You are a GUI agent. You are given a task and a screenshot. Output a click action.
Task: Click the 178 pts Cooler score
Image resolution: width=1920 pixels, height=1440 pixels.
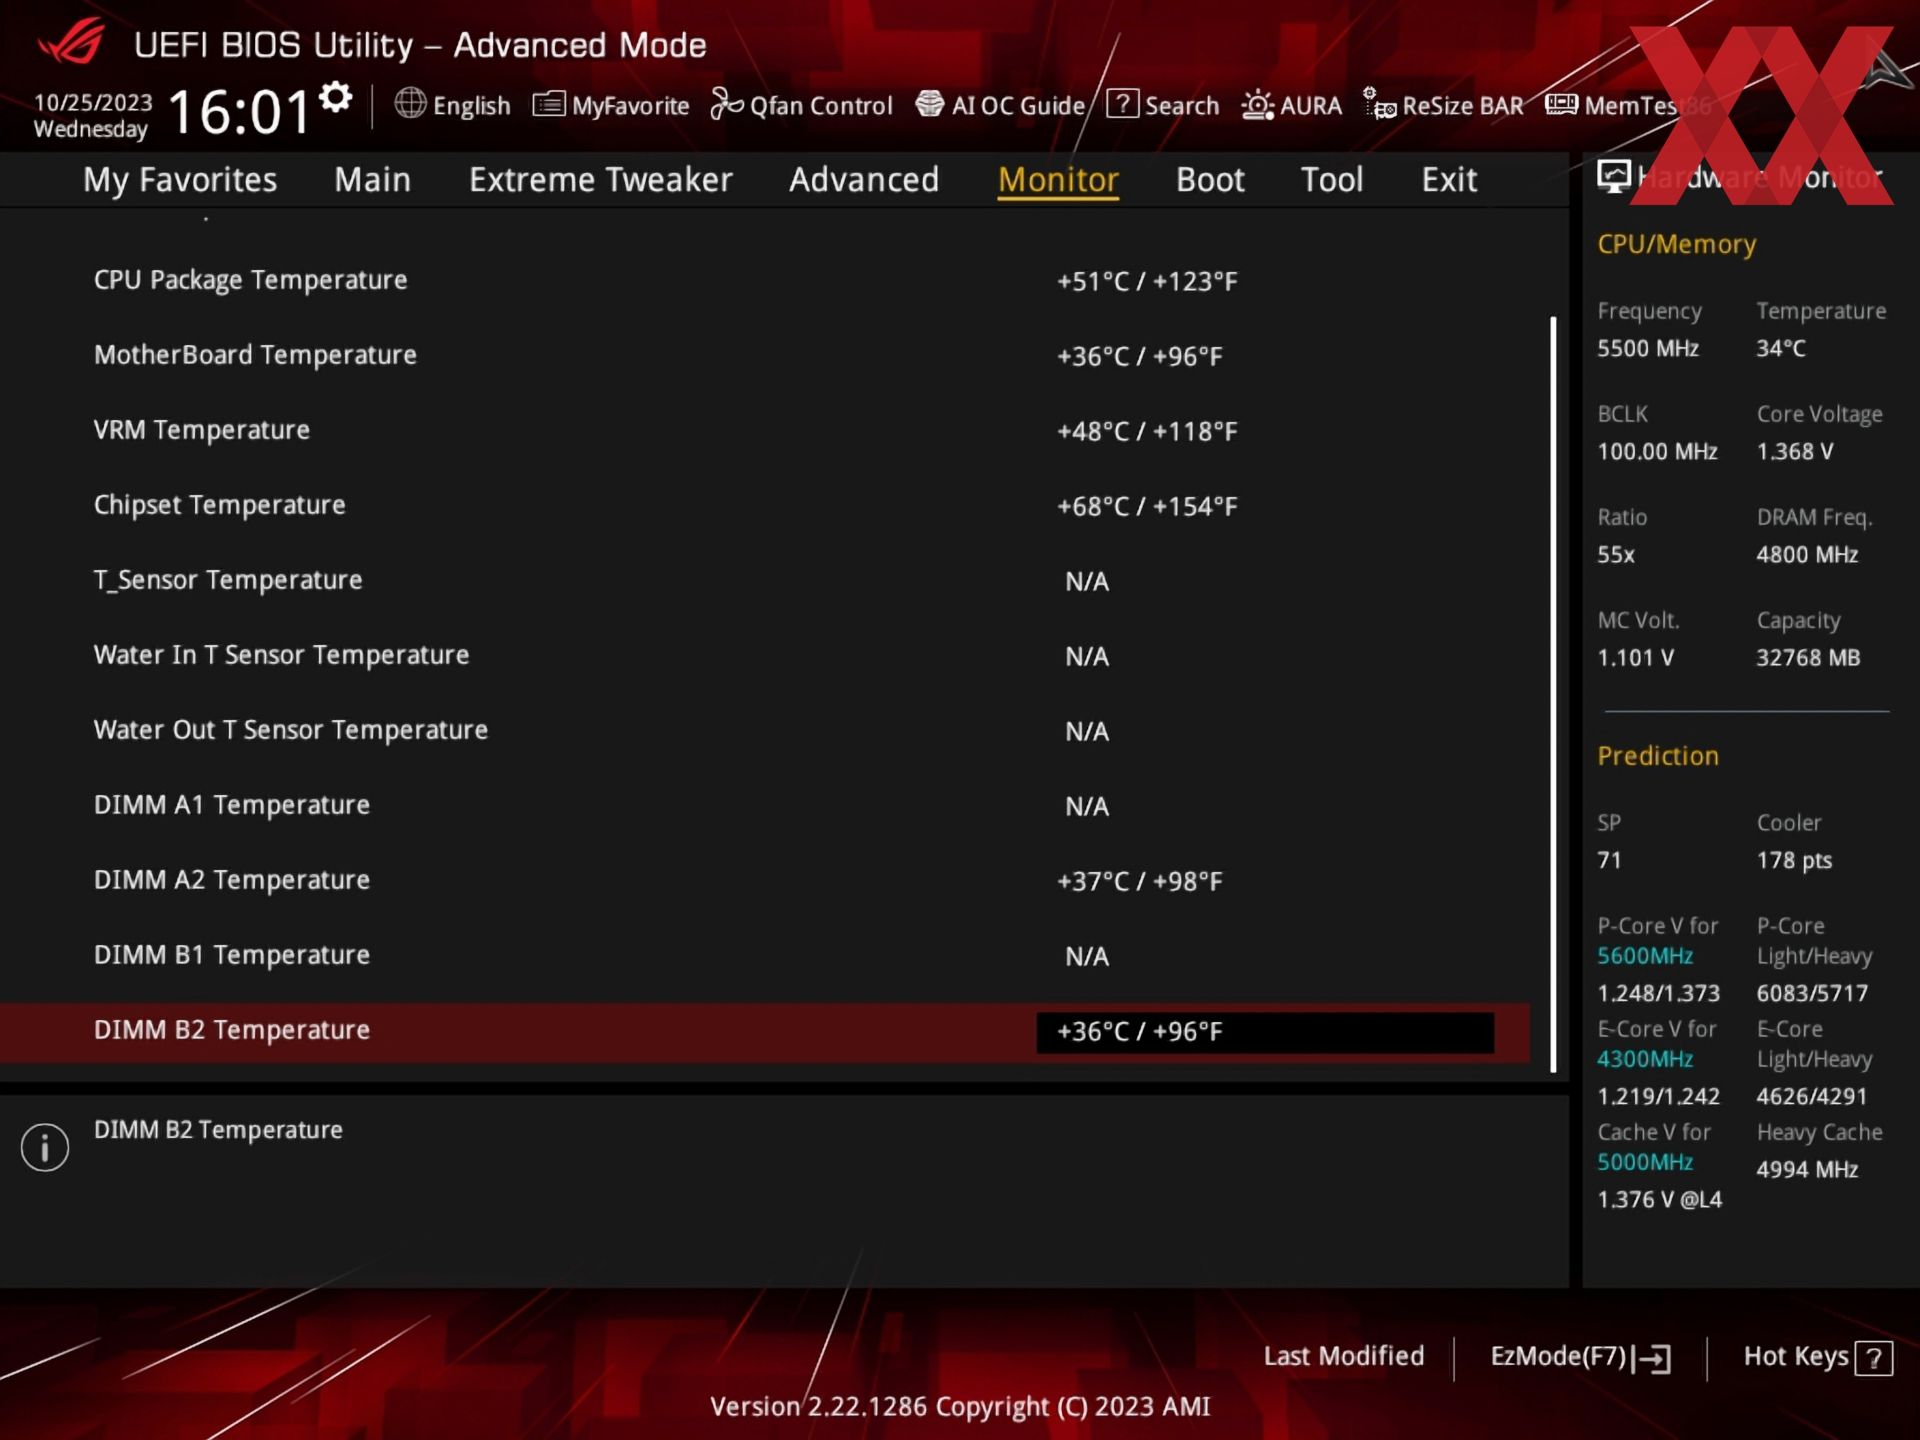[x=1794, y=860]
